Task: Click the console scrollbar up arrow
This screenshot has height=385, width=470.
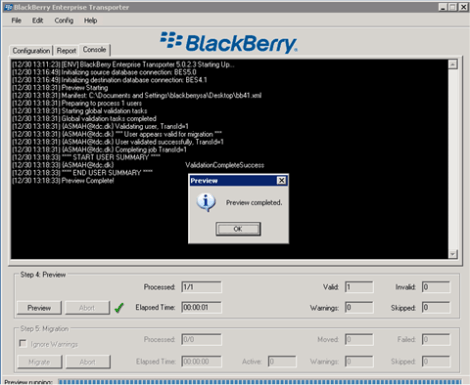Action: (x=453, y=65)
